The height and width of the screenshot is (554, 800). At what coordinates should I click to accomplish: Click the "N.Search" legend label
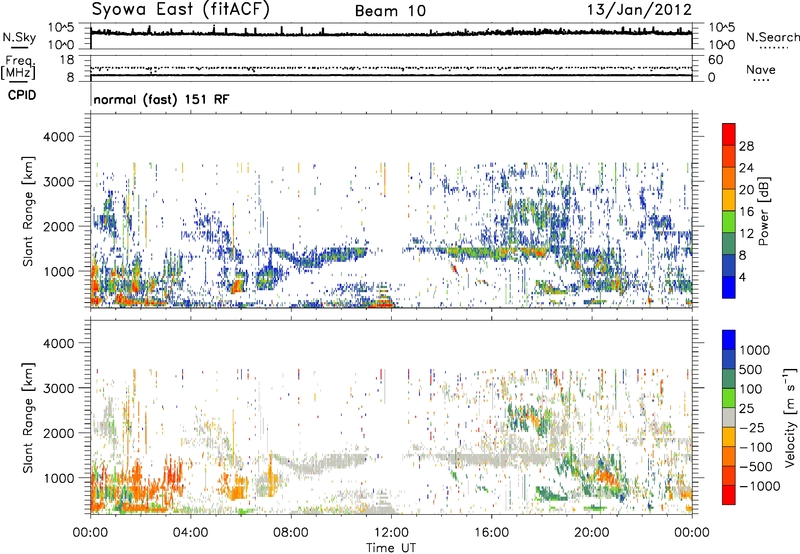[772, 37]
